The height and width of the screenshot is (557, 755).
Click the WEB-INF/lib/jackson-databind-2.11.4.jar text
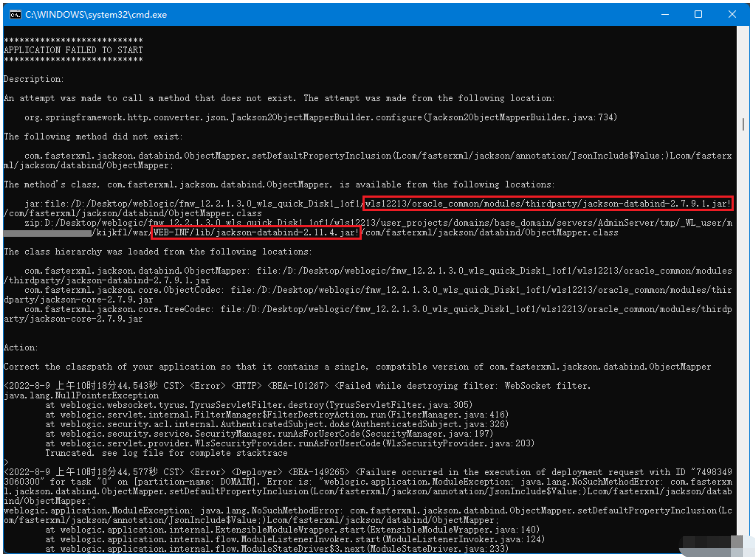256,233
